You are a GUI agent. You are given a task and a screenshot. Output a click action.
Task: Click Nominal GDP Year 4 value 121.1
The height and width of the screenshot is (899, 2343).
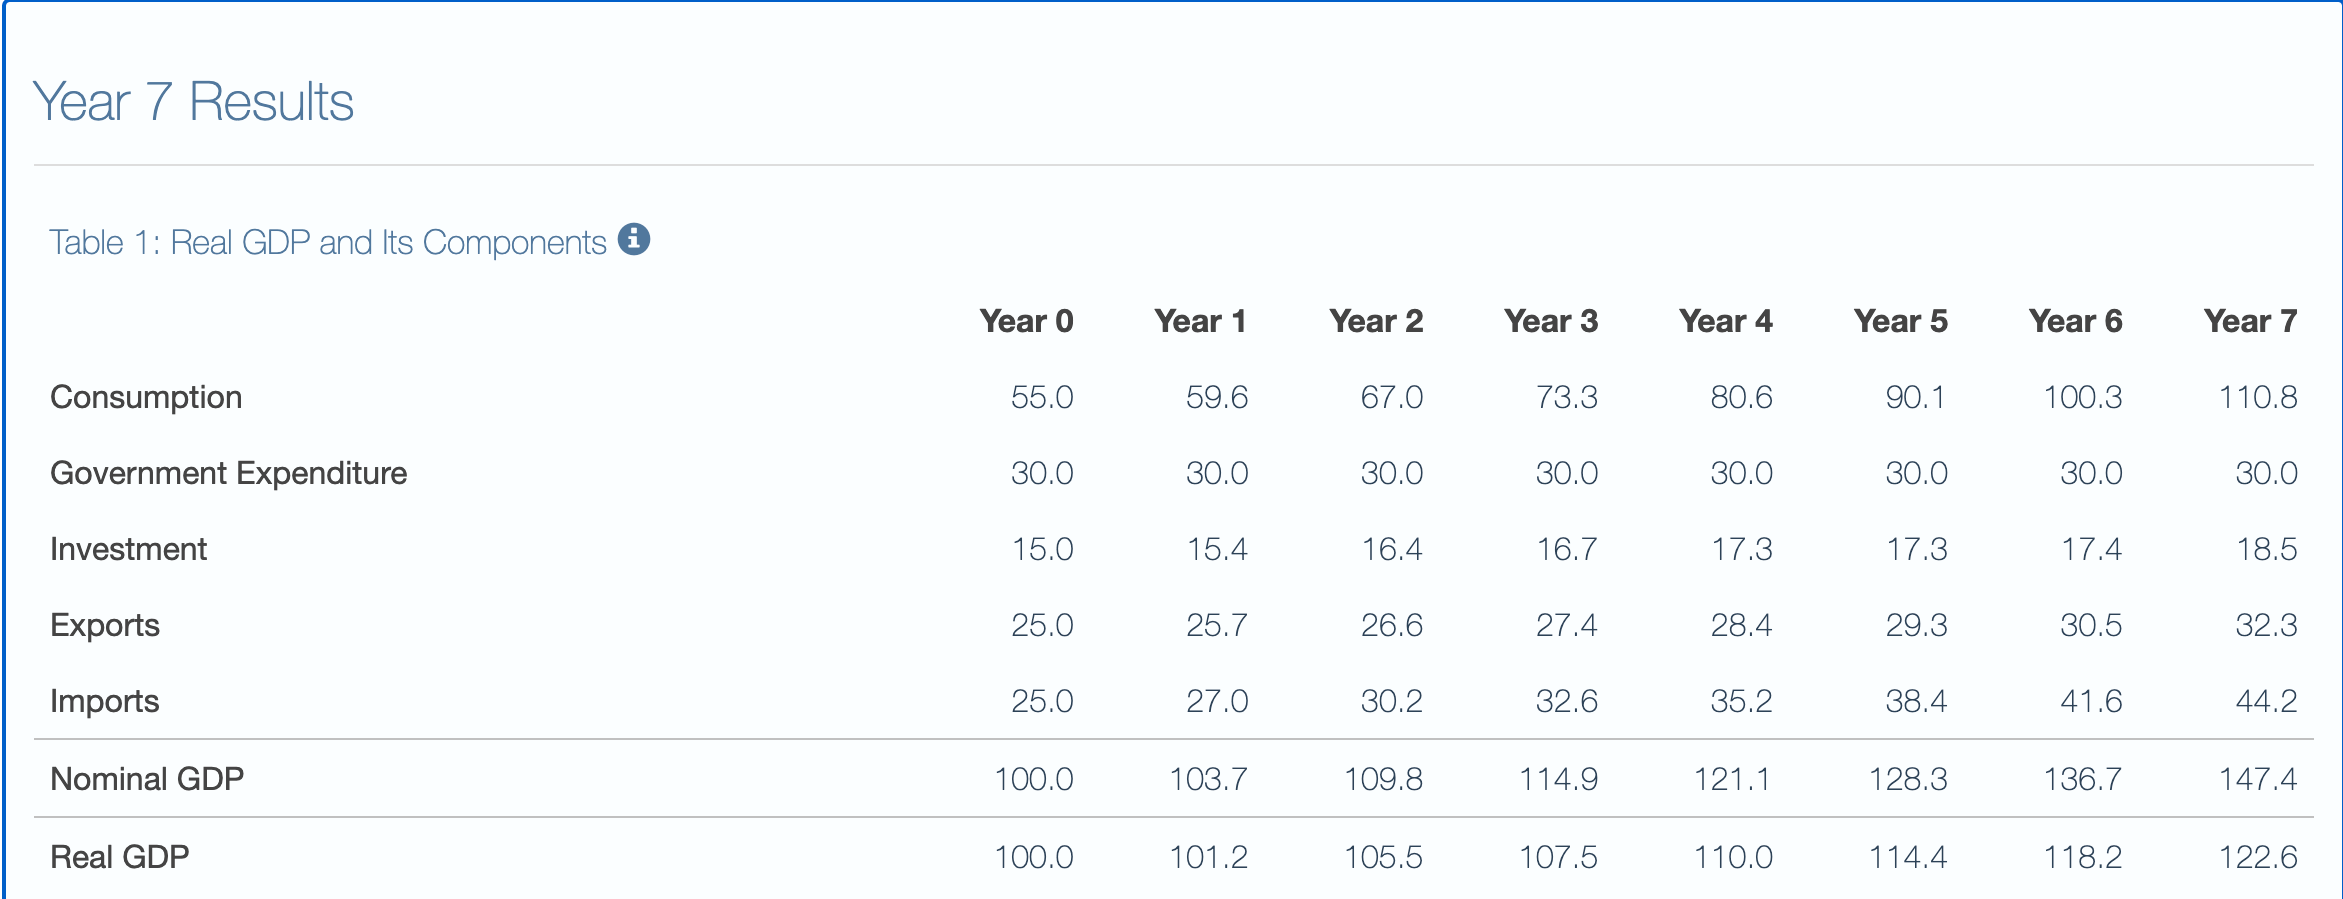pos(1733,779)
